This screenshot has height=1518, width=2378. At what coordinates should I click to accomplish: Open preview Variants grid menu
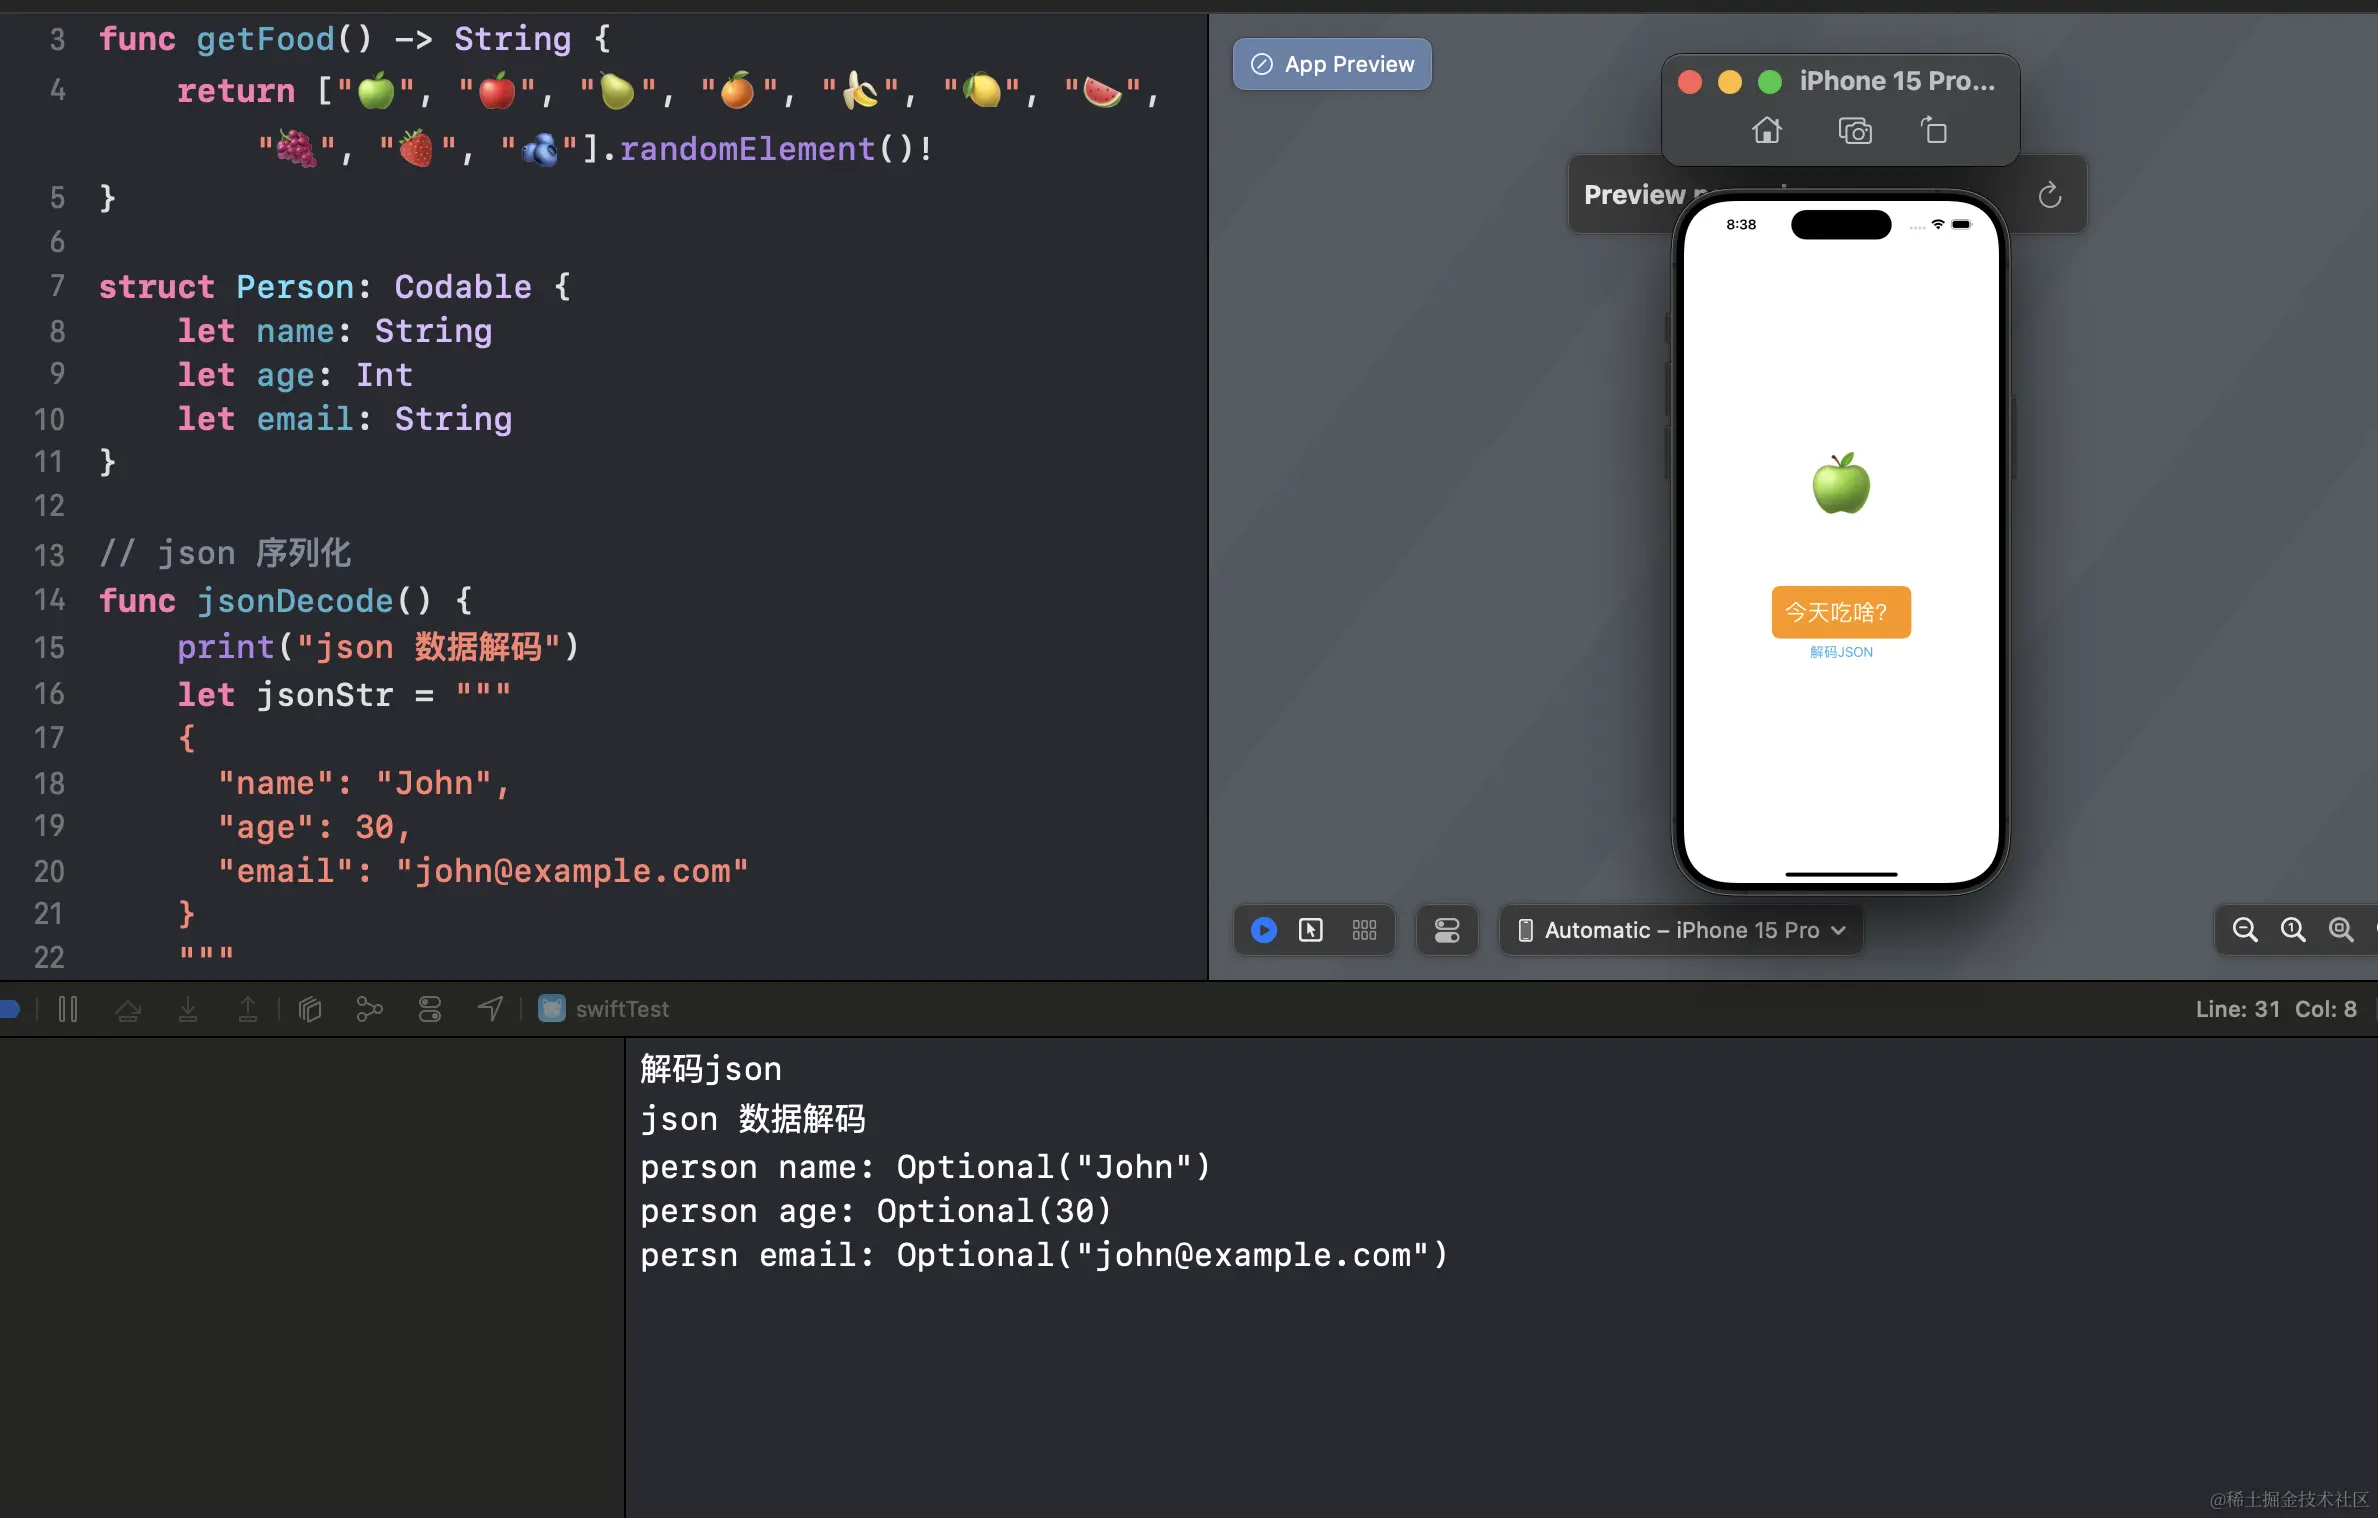[1364, 930]
